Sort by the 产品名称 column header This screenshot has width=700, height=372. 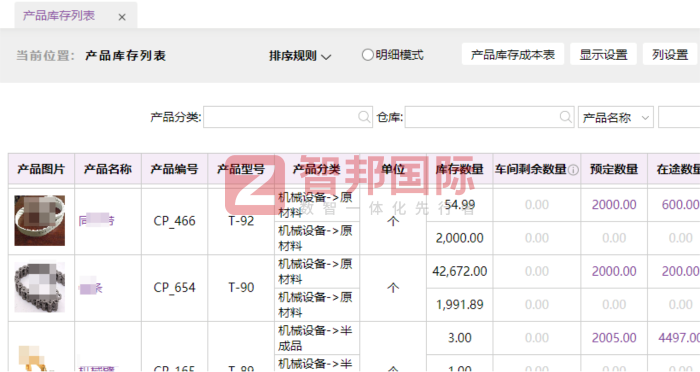coord(108,169)
